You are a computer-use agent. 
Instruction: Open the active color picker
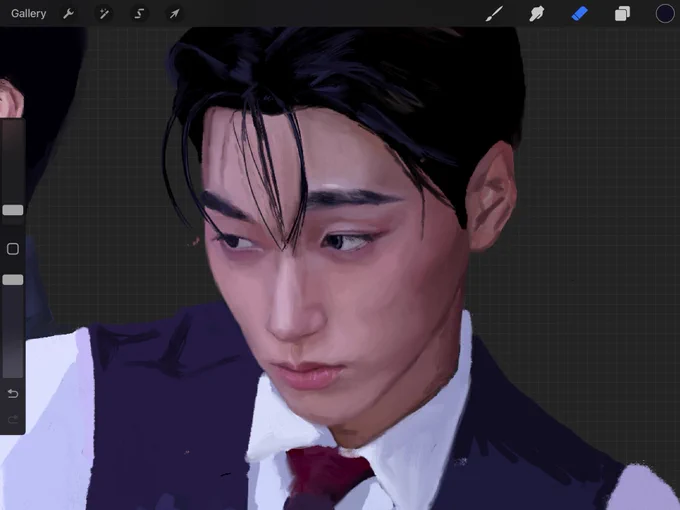pyautogui.click(x=665, y=13)
